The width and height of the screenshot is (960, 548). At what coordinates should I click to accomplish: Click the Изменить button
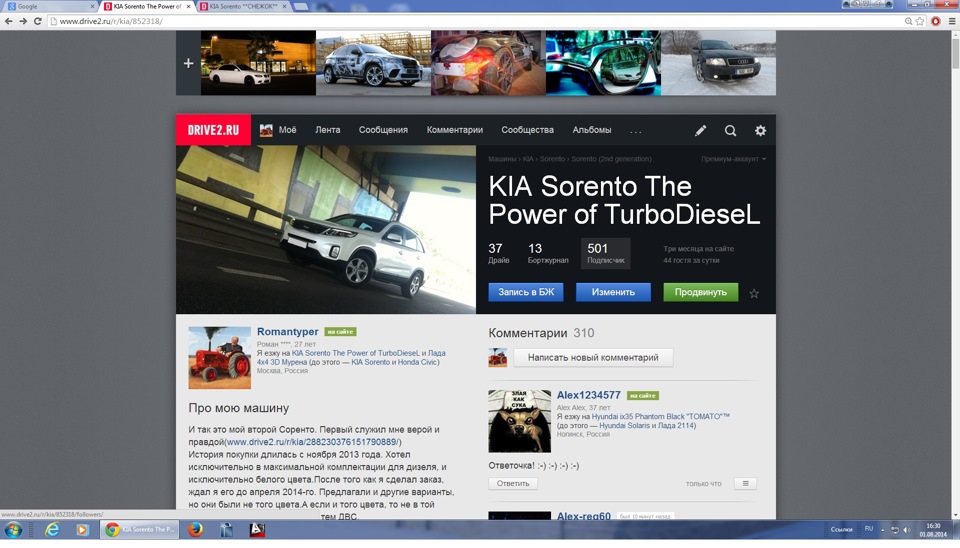click(x=613, y=292)
